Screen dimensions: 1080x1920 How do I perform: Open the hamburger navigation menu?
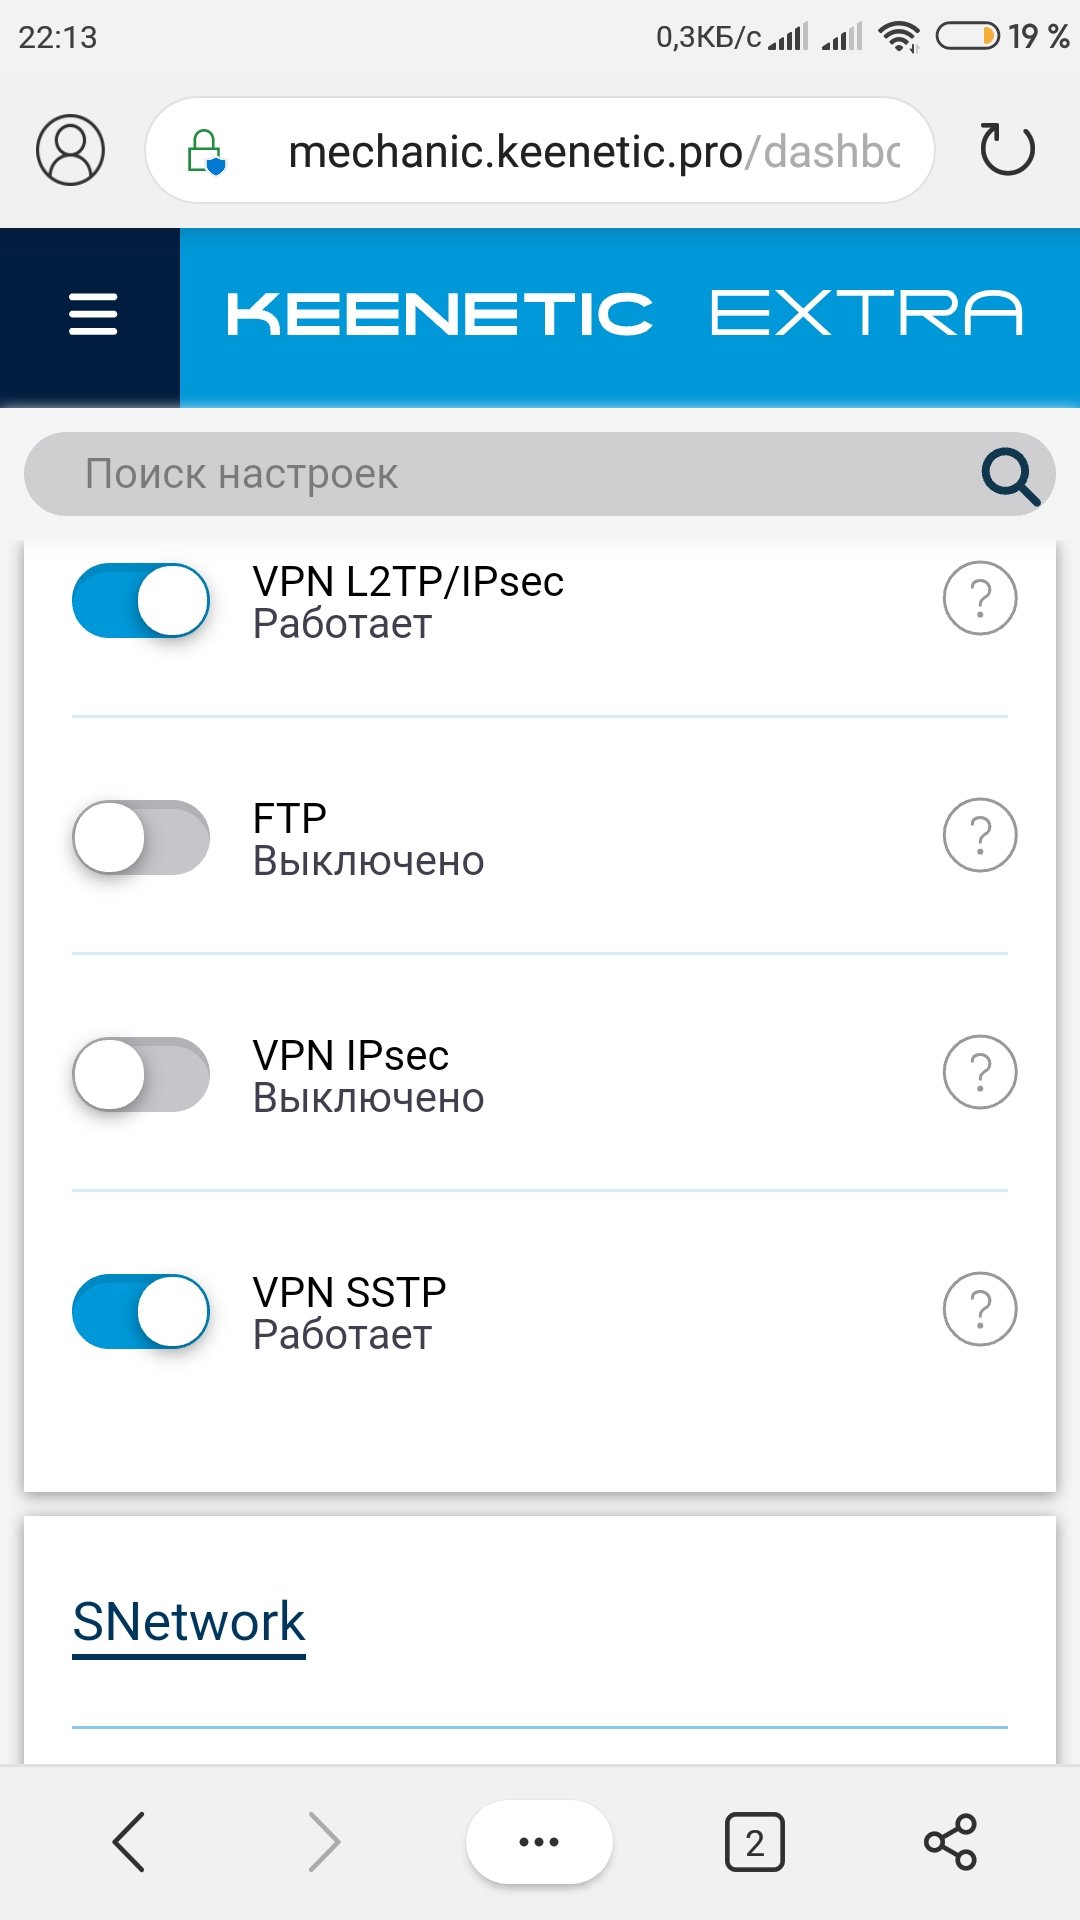coord(92,314)
